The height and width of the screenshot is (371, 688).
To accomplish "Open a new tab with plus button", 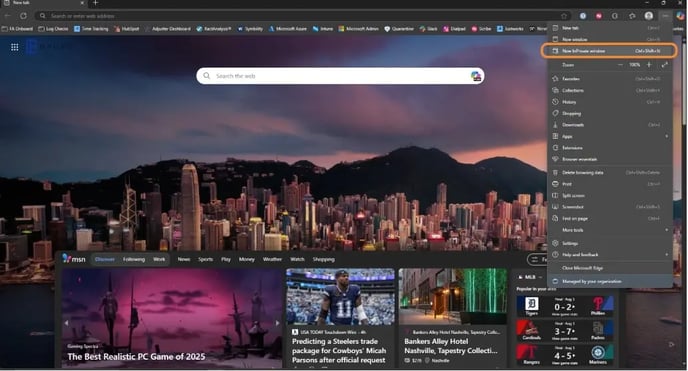I will tap(95, 3).
